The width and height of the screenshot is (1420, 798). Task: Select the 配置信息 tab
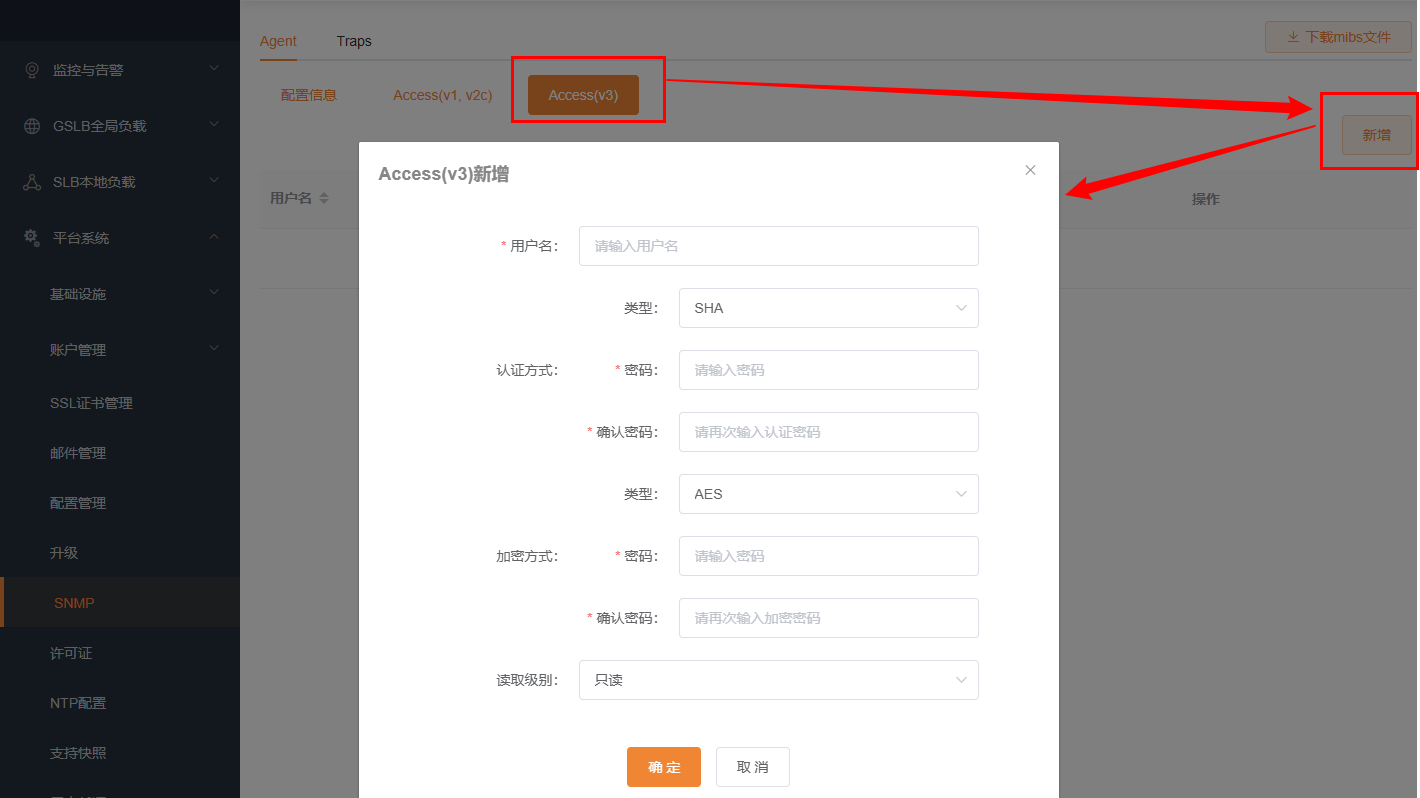[308, 94]
